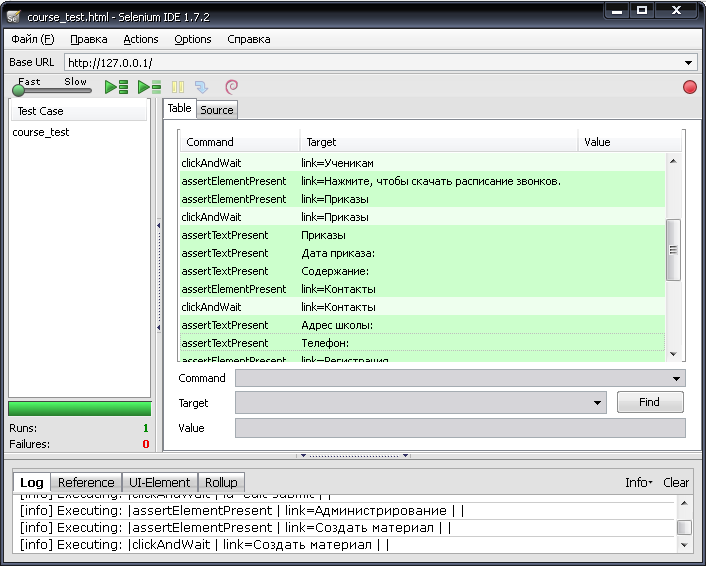This screenshot has height=566, width=706.
Task: Click the command table scrollbar thumb
Action: [673, 250]
